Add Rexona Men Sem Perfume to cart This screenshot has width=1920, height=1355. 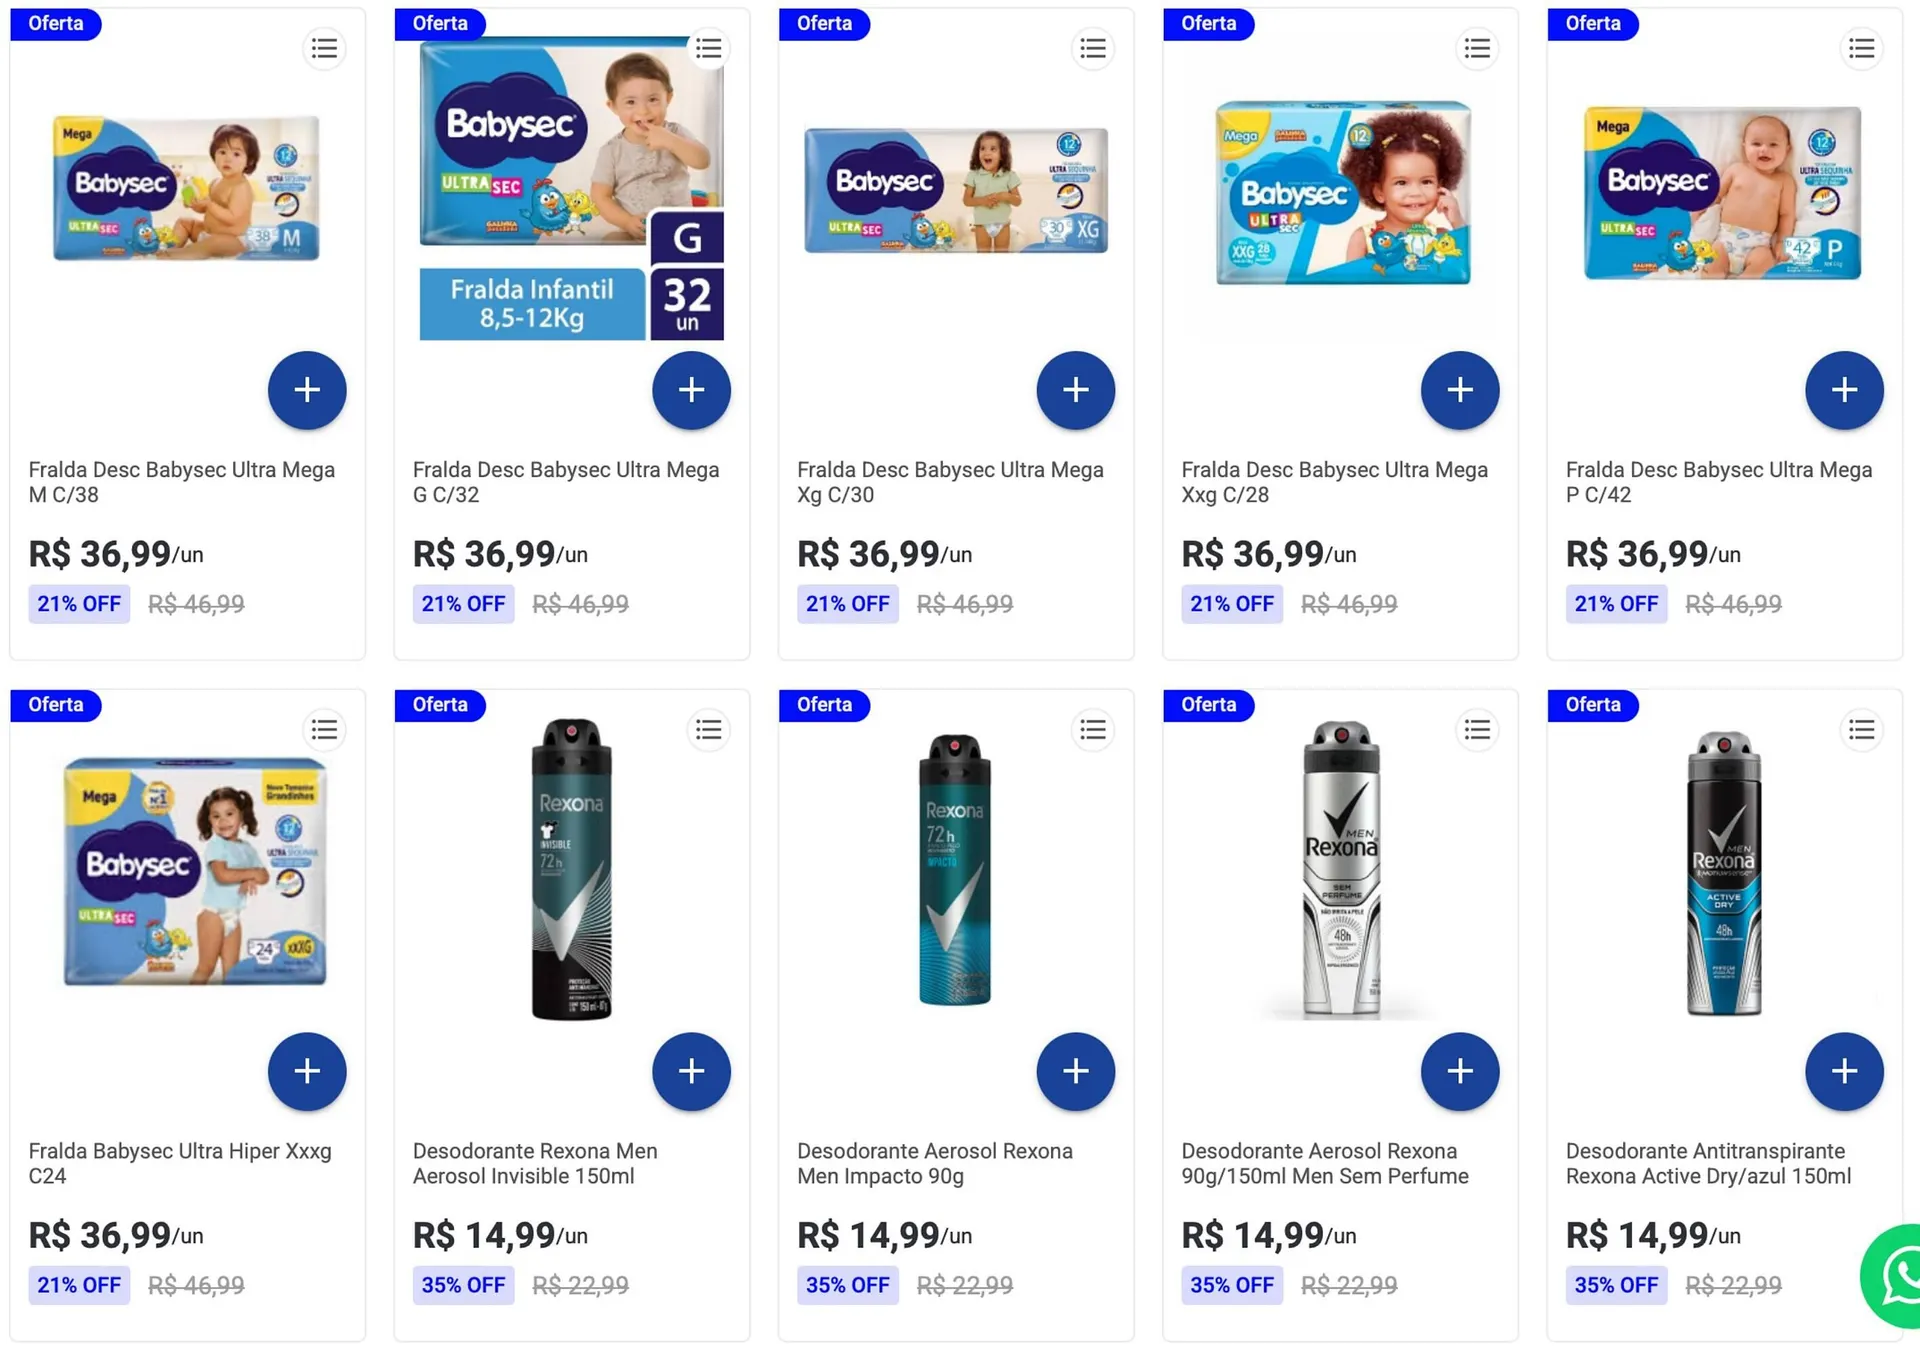[1459, 1071]
